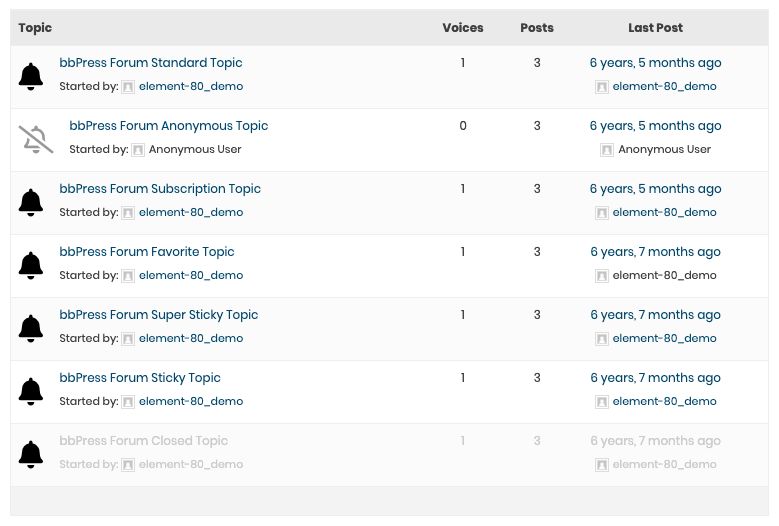Viewport: 779px width, 526px height.
Task: Open bbPress Forum Super Sticky Topic
Action: pyautogui.click(x=158, y=315)
